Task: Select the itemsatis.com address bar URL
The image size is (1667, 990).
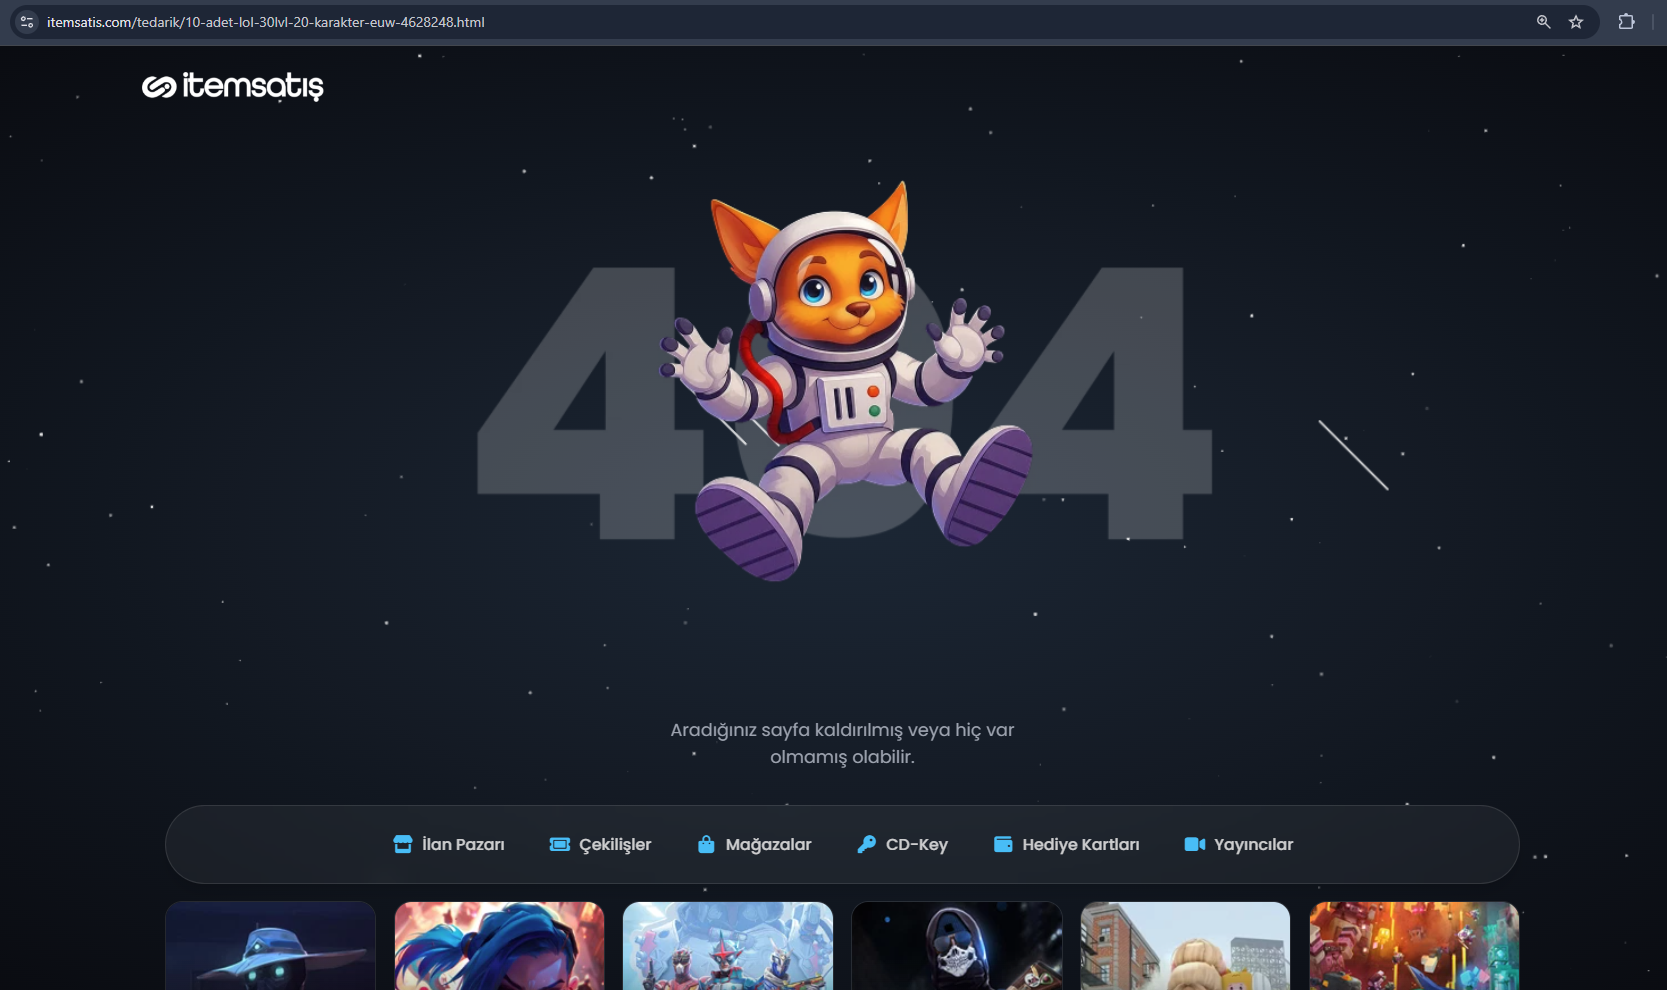Action: click(265, 22)
